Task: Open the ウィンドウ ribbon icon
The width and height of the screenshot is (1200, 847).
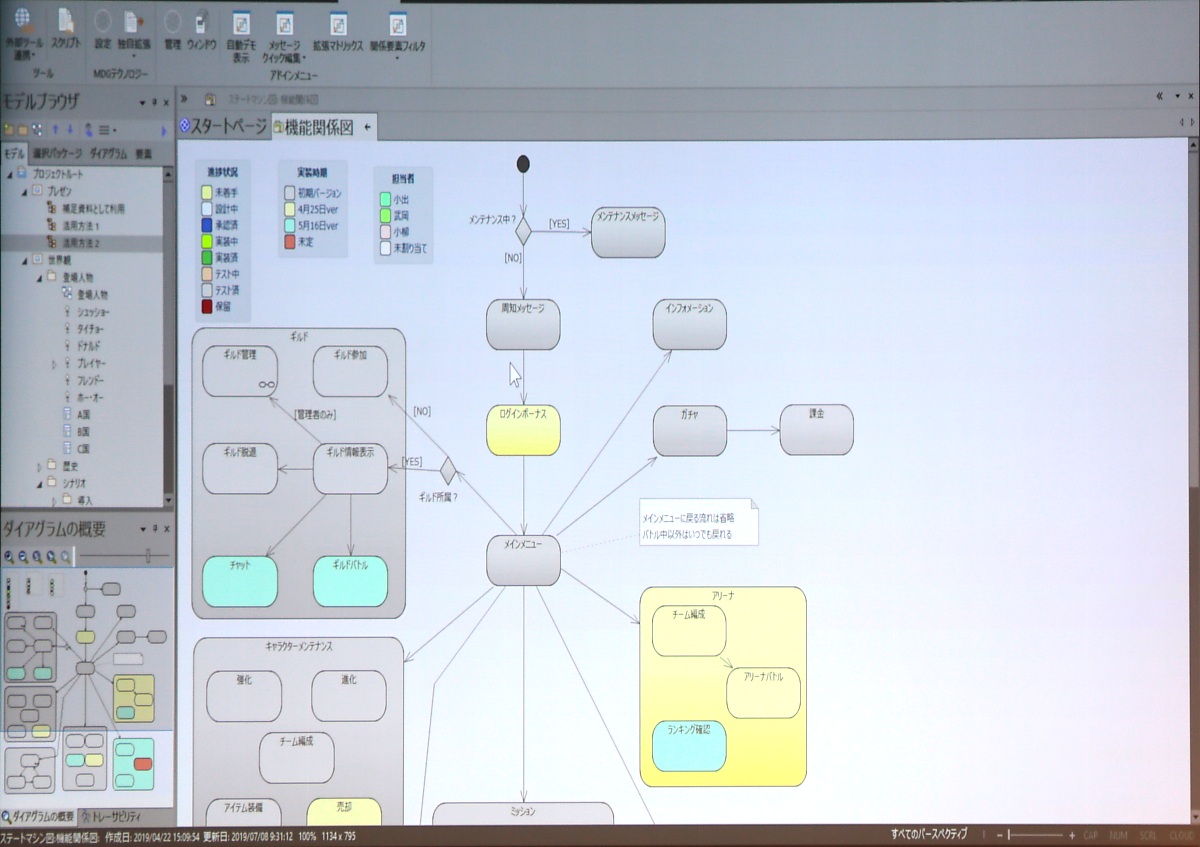Action: pos(200,22)
